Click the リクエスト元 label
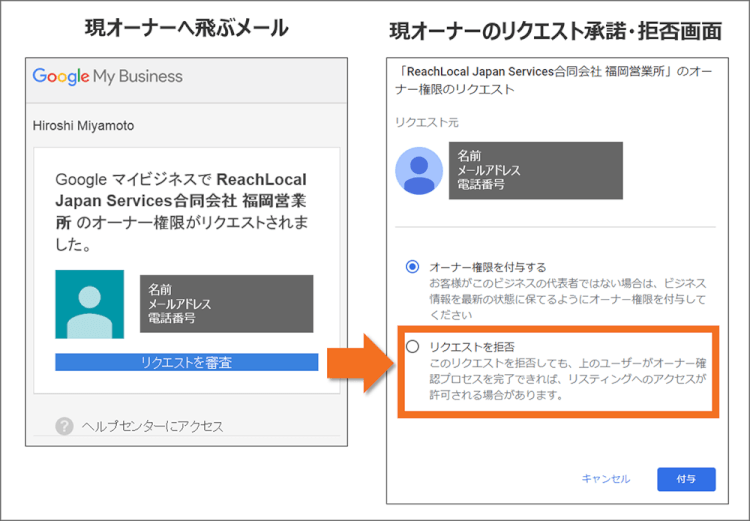This screenshot has height=521, width=750. click(x=427, y=123)
